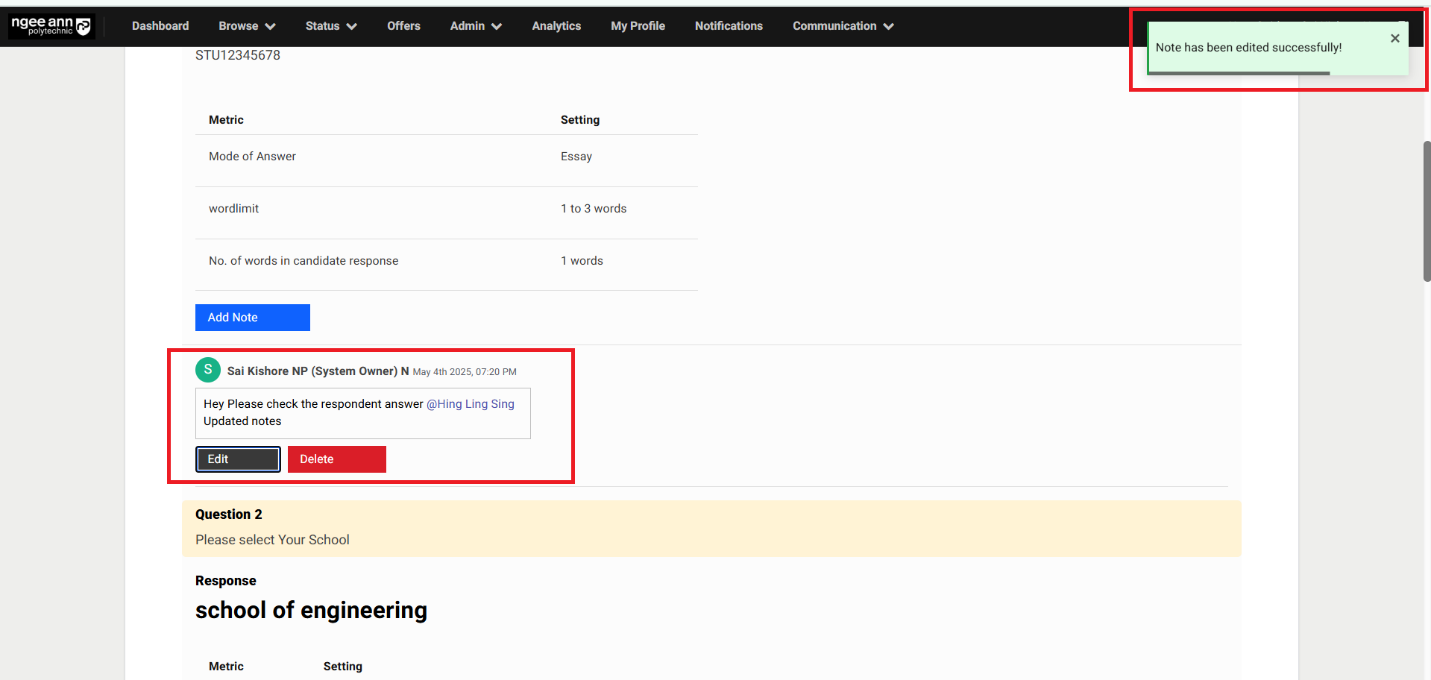1431x680 pixels.
Task: Open the Communication dropdown
Action: point(843,26)
